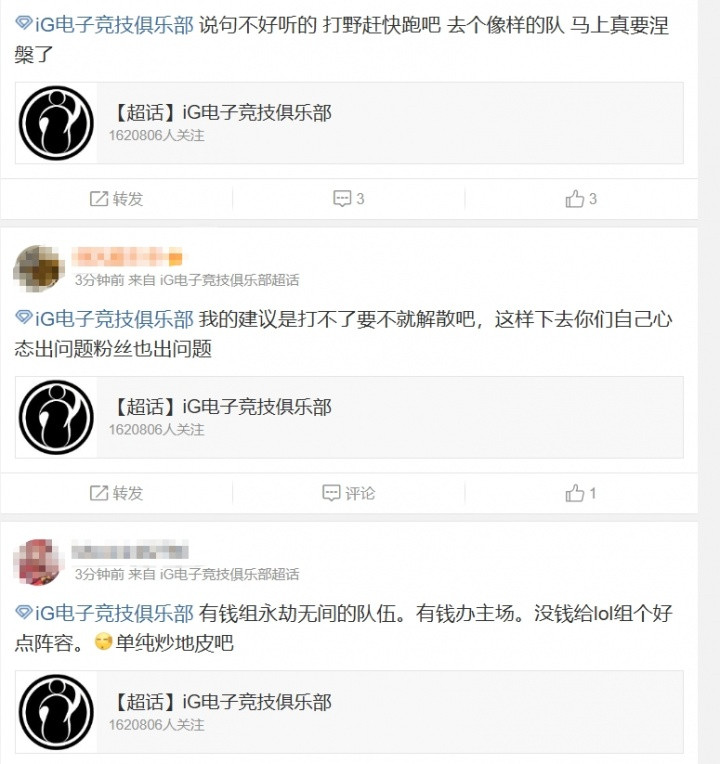Open the iG电子竞技俱乐部 topic link in the third post
The height and width of the screenshot is (764, 720).
pos(114,613)
